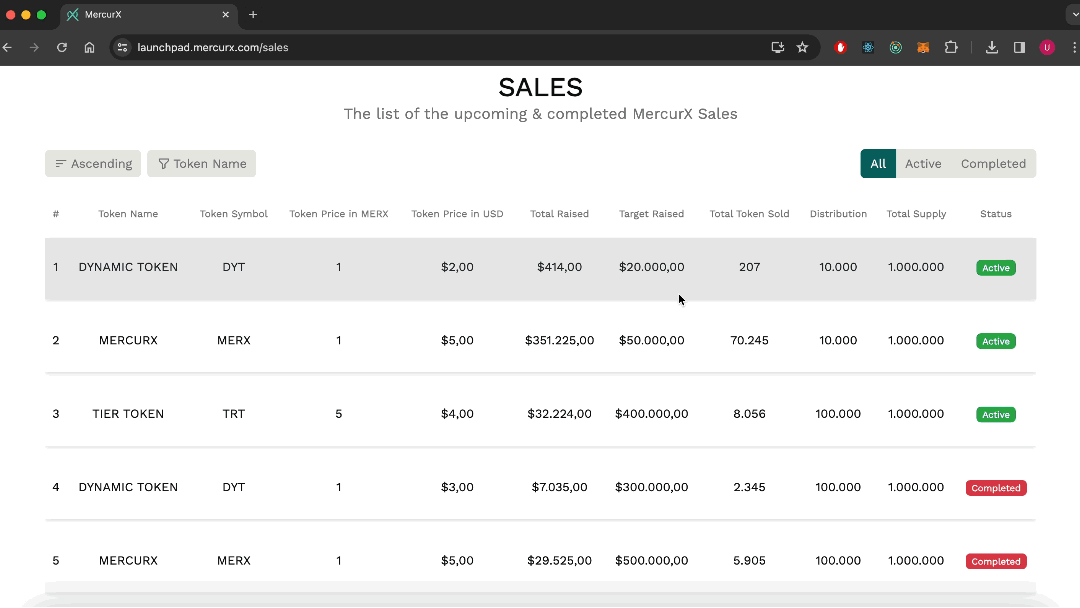This screenshot has height=608, width=1080.
Task: View site information icon in address bar
Action: coord(123,48)
